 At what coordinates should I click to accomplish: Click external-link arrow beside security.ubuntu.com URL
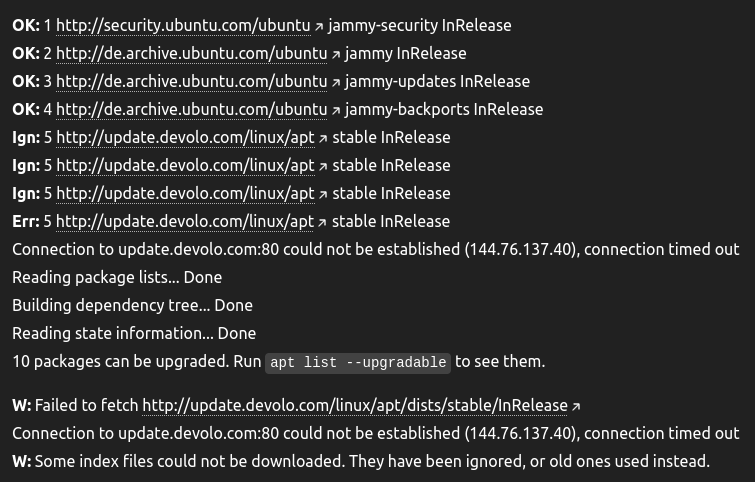pos(318,26)
